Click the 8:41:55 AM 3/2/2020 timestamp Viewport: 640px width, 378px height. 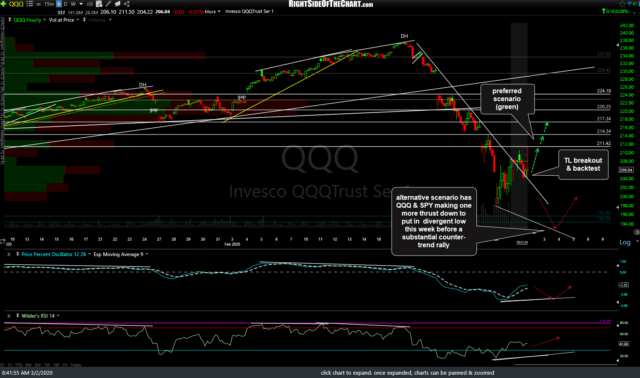pos(27,373)
